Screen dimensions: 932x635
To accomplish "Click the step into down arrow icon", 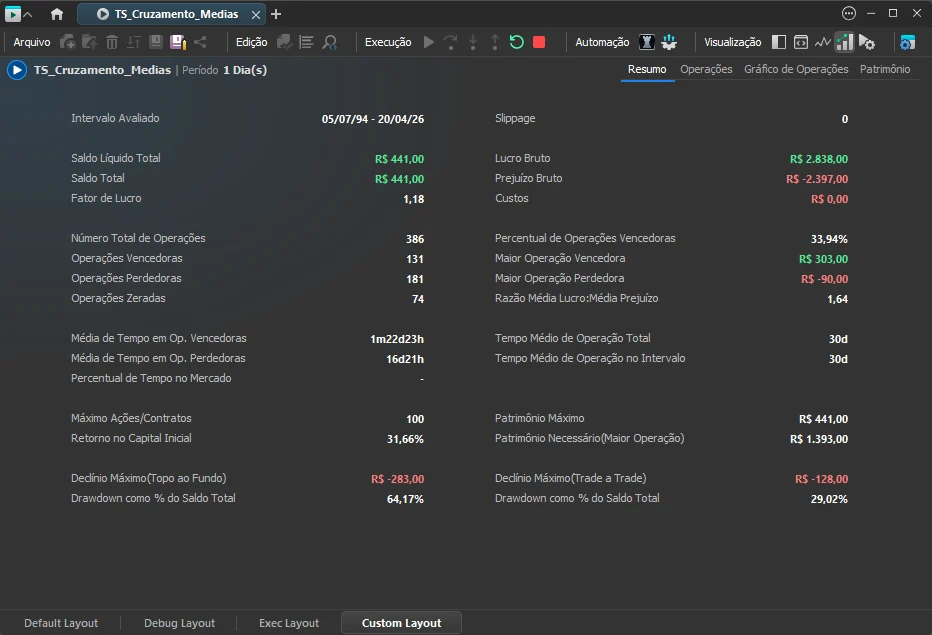I will [473, 42].
